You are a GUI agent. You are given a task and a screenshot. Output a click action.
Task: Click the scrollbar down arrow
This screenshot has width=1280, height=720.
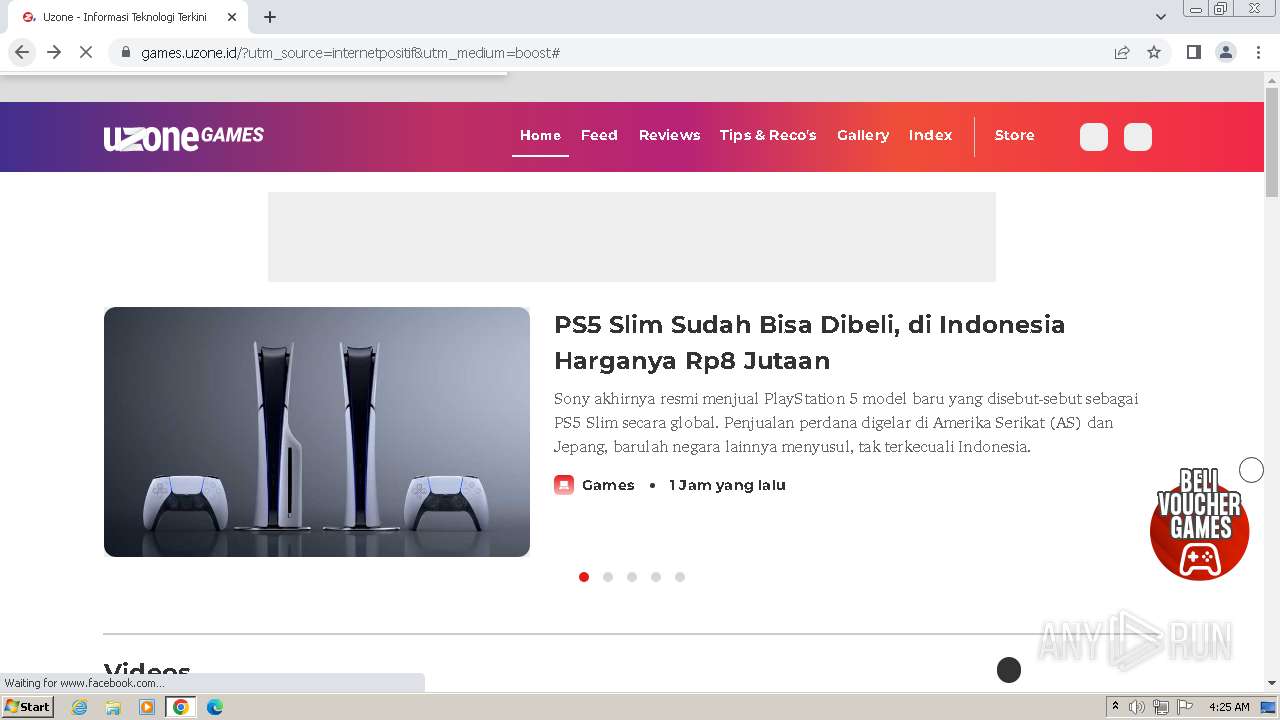[x=1272, y=684]
